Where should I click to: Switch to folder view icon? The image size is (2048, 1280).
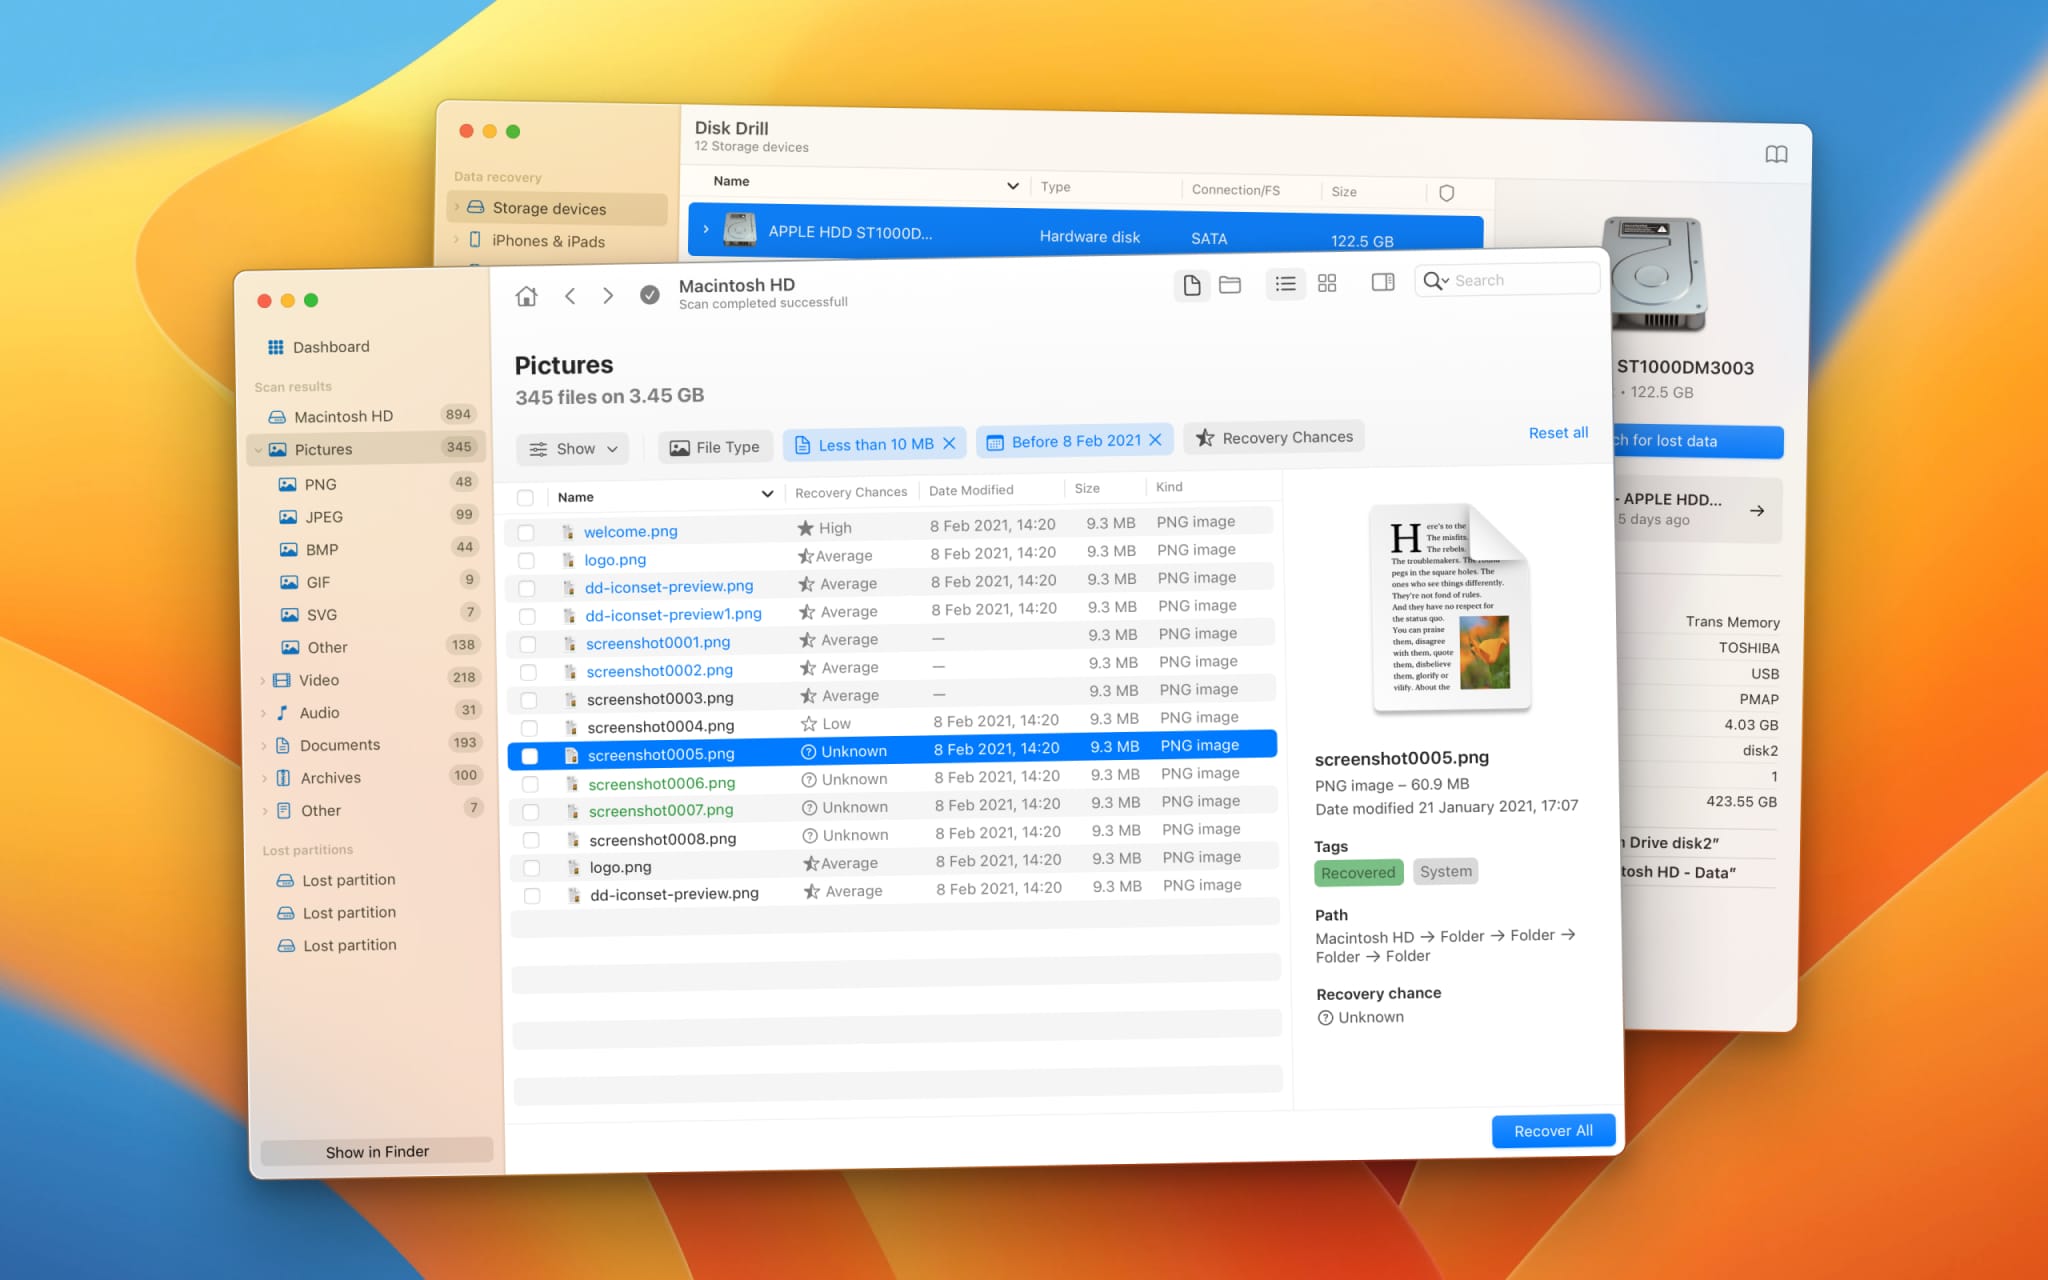pyautogui.click(x=1230, y=285)
